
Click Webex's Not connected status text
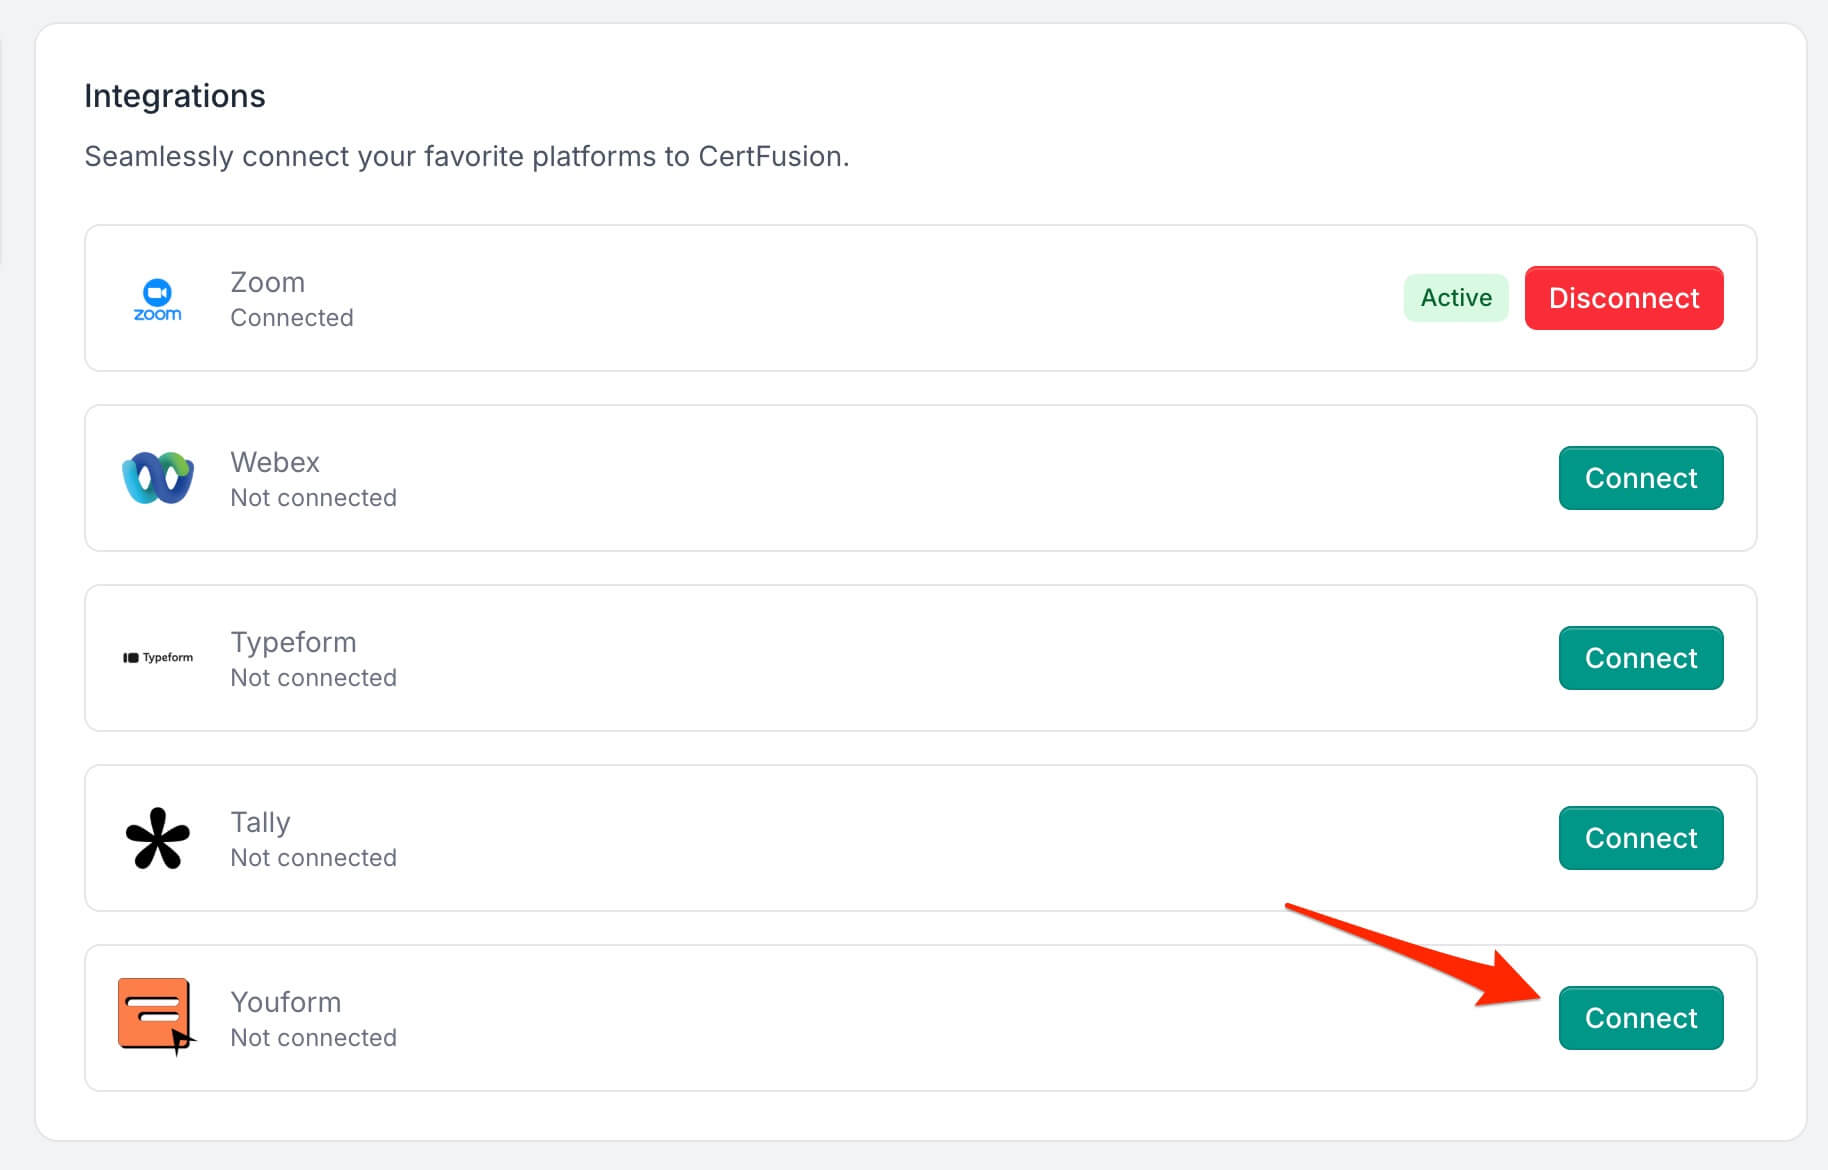[314, 498]
